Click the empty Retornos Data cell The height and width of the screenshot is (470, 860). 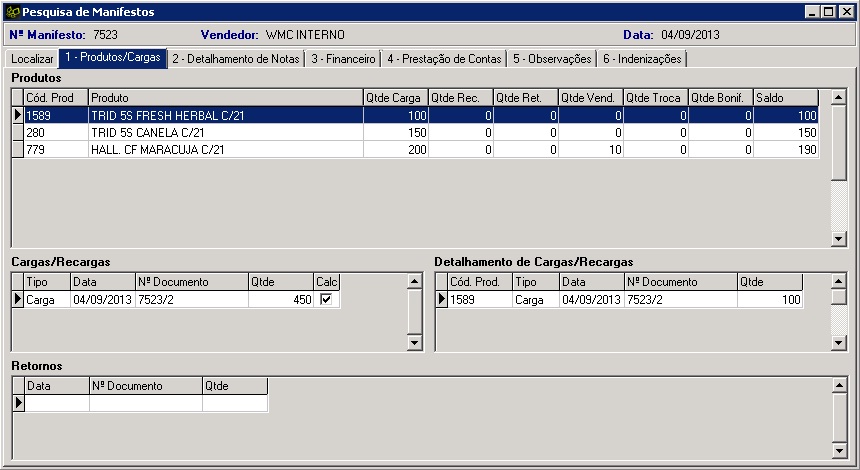click(57, 403)
